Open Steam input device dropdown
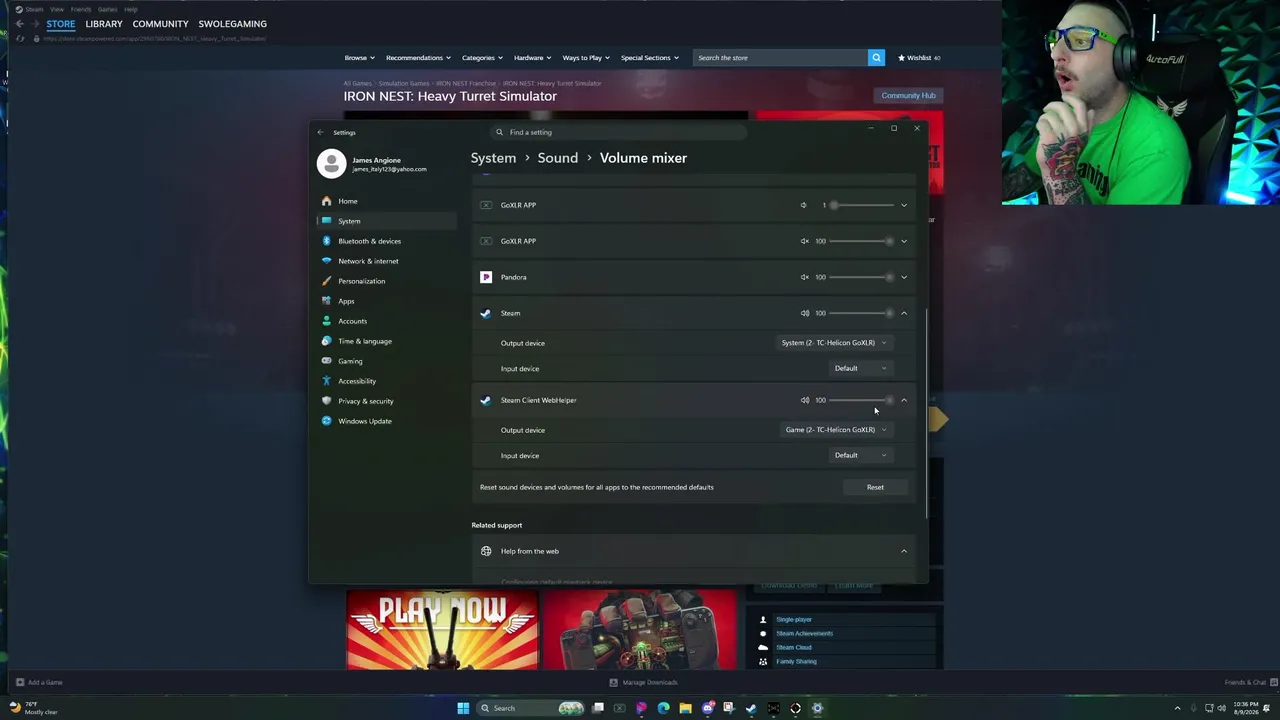 tap(860, 369)
